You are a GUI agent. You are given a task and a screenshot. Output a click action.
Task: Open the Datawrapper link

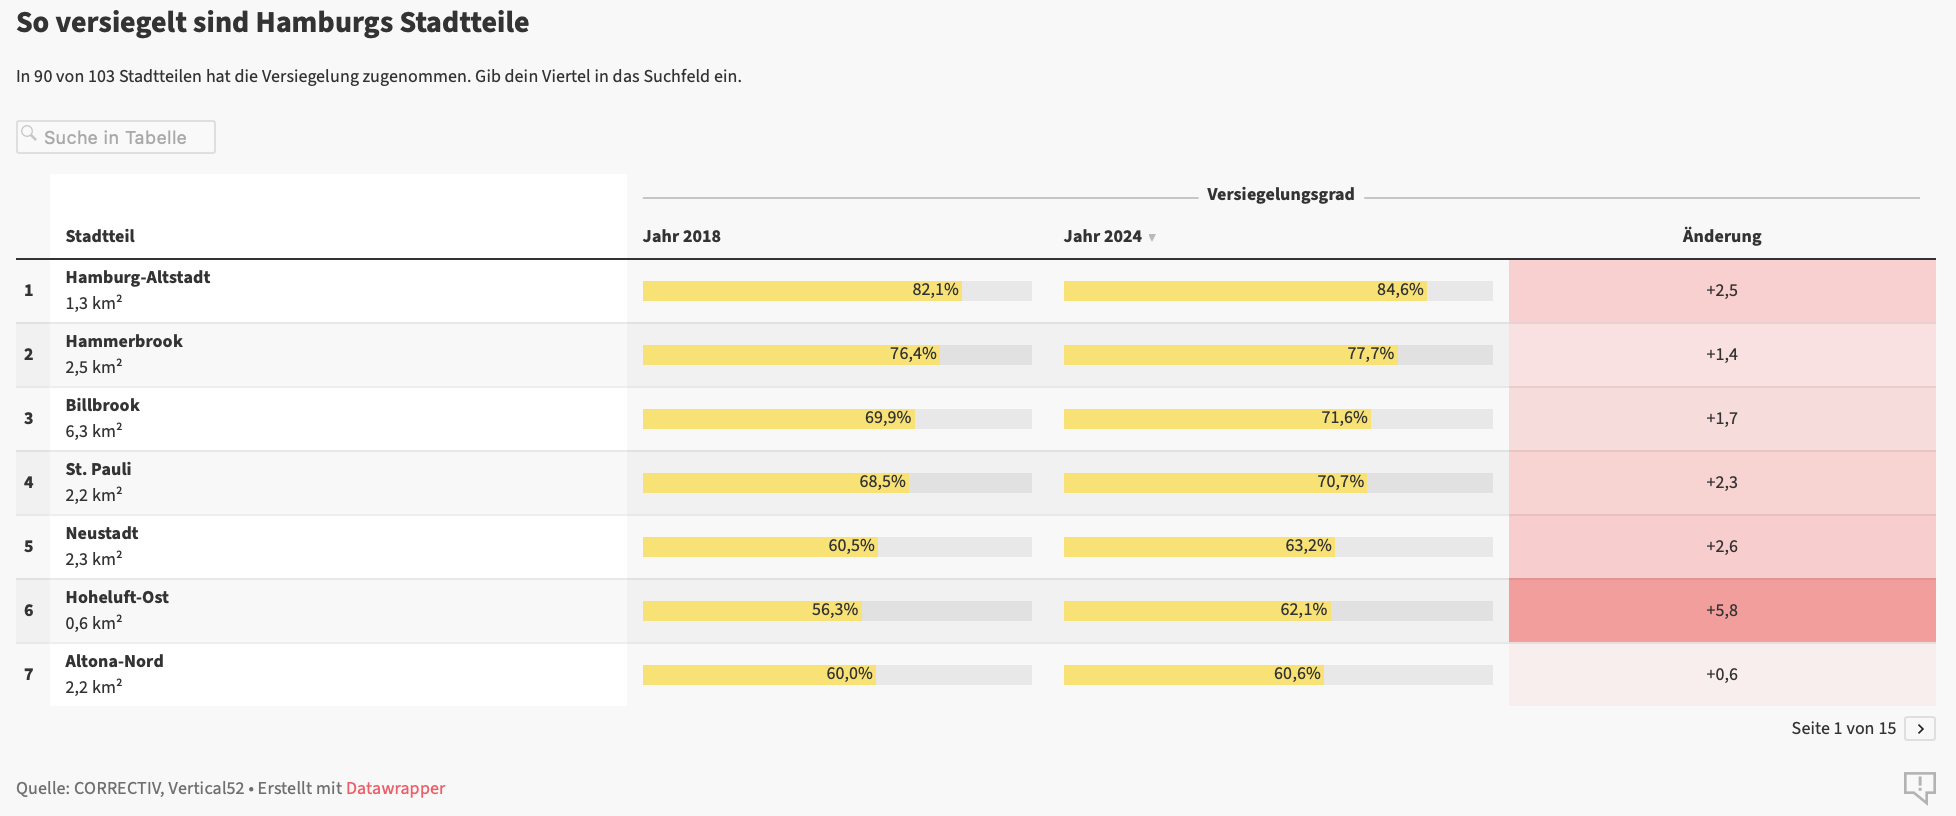click(395, 788)
